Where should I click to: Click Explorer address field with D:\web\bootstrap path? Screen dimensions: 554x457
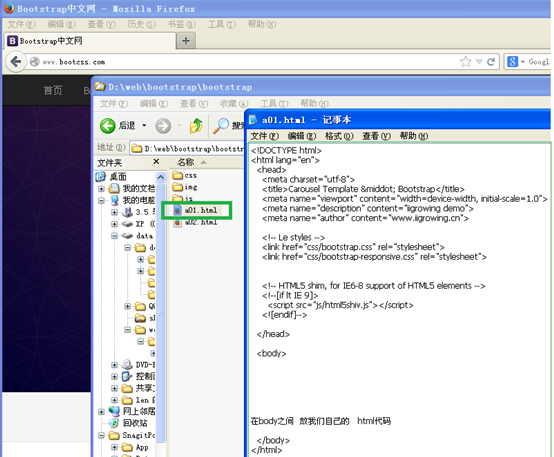click(x=187, y=149)
